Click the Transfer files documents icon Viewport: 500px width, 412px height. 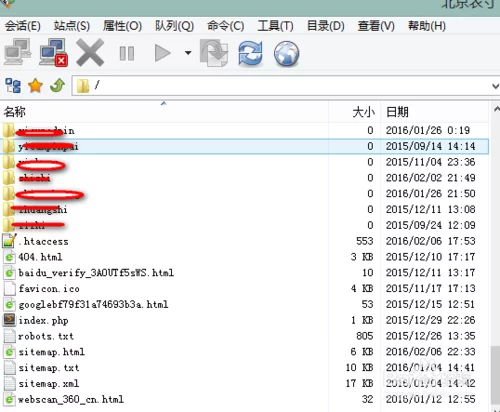(214, 53)
